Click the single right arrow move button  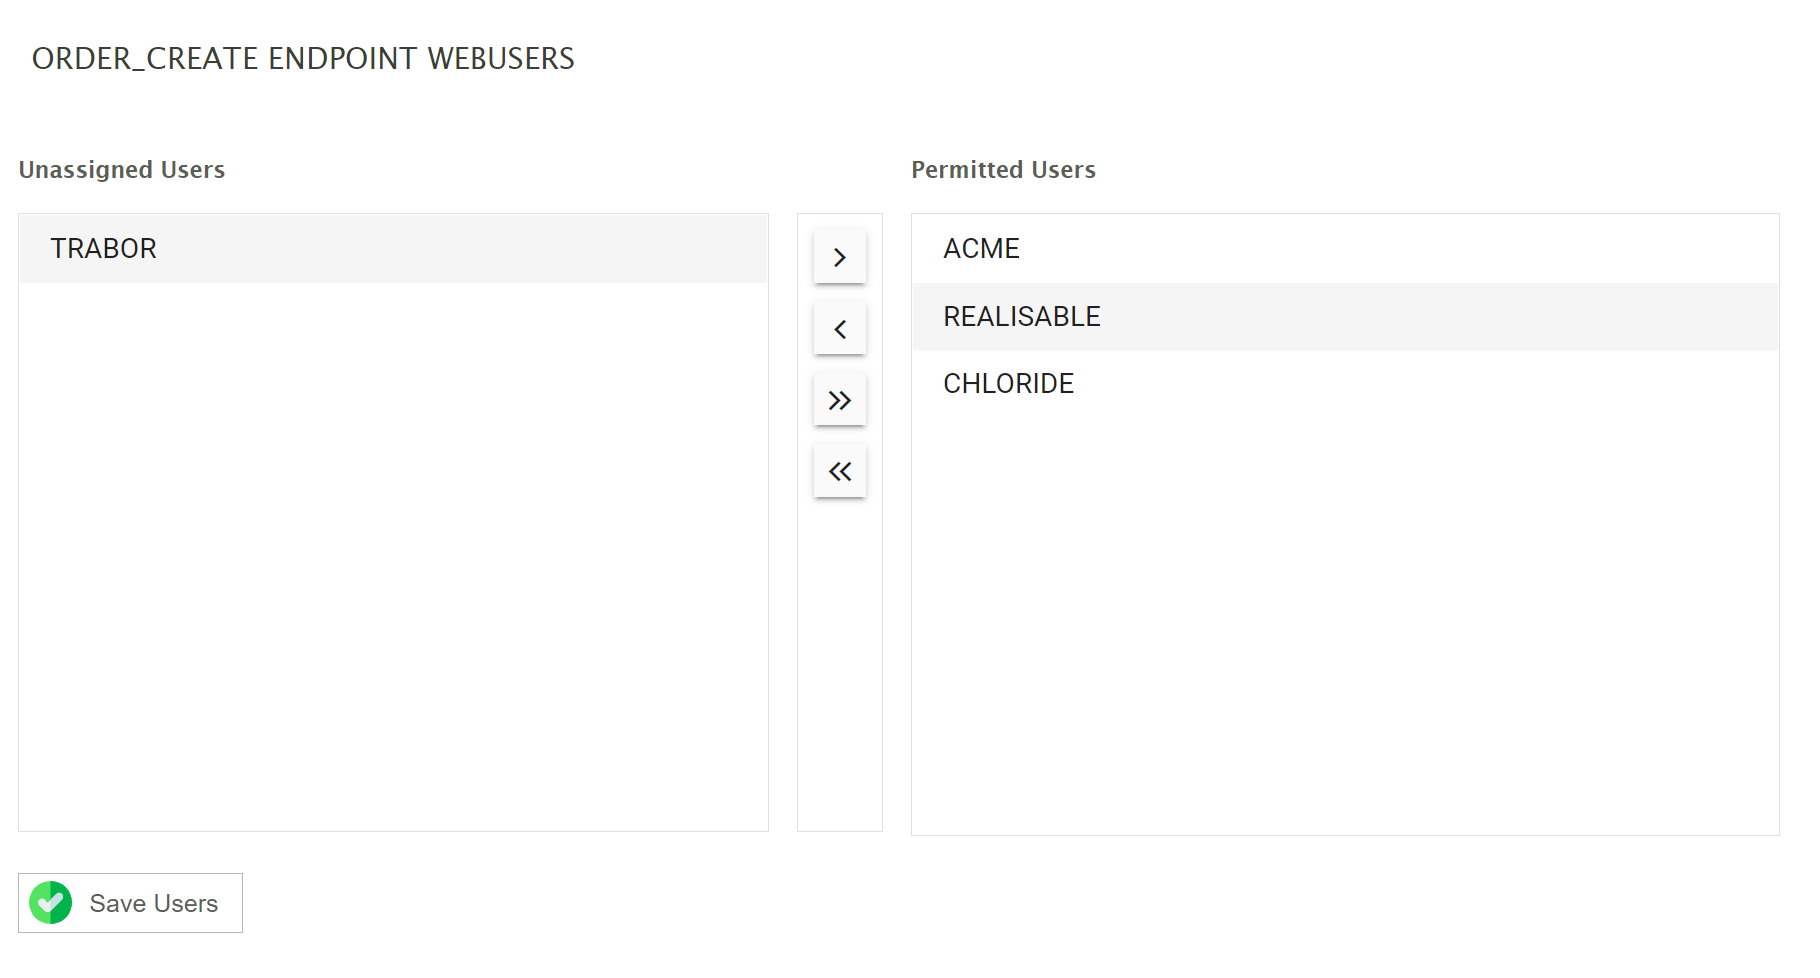point(839,257)
